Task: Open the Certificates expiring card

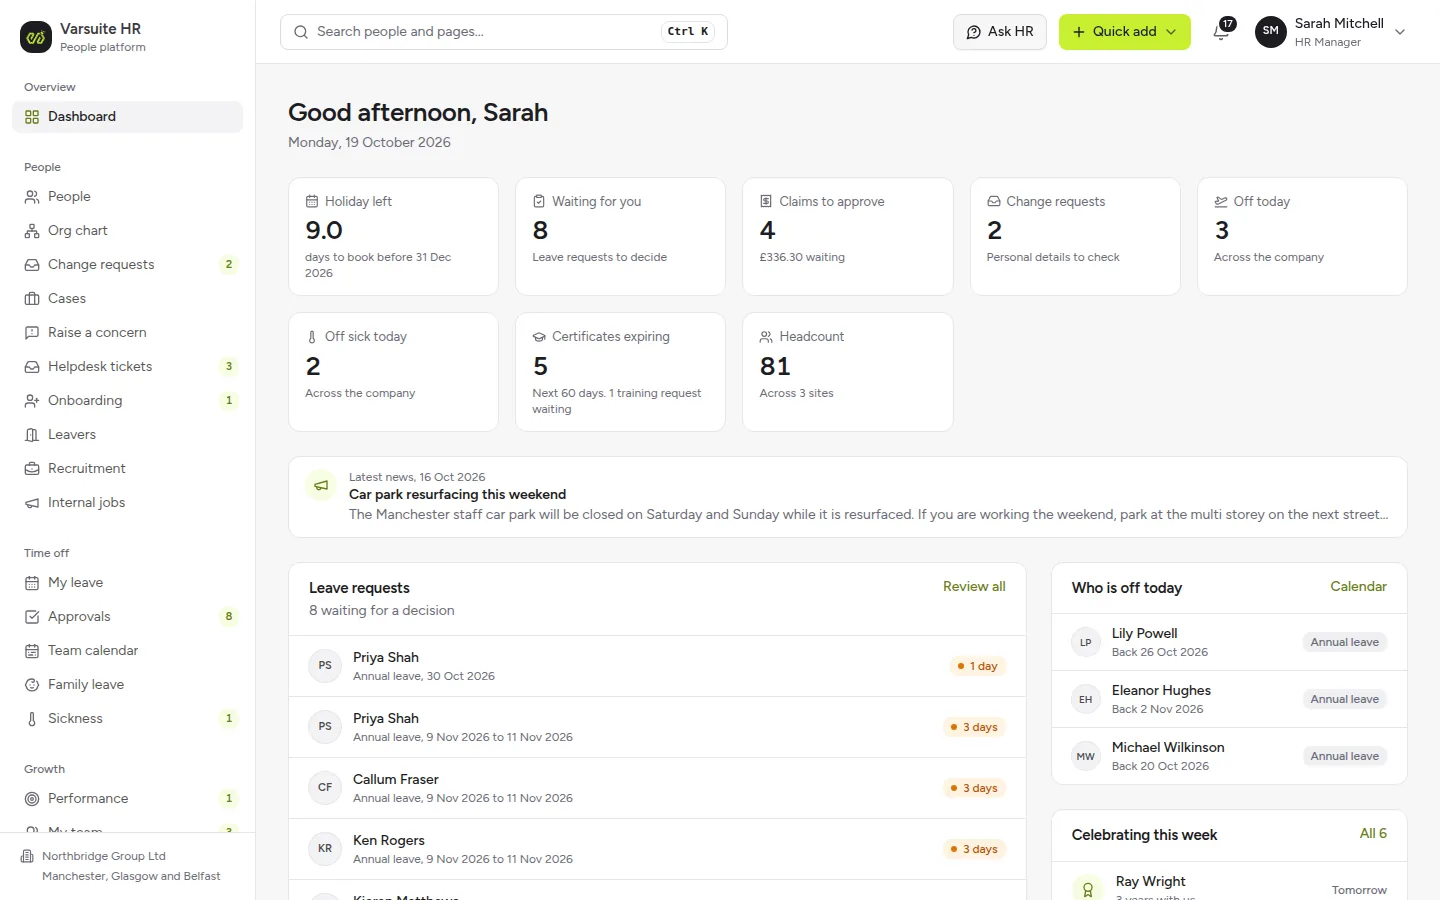Action: click(620, 372)
